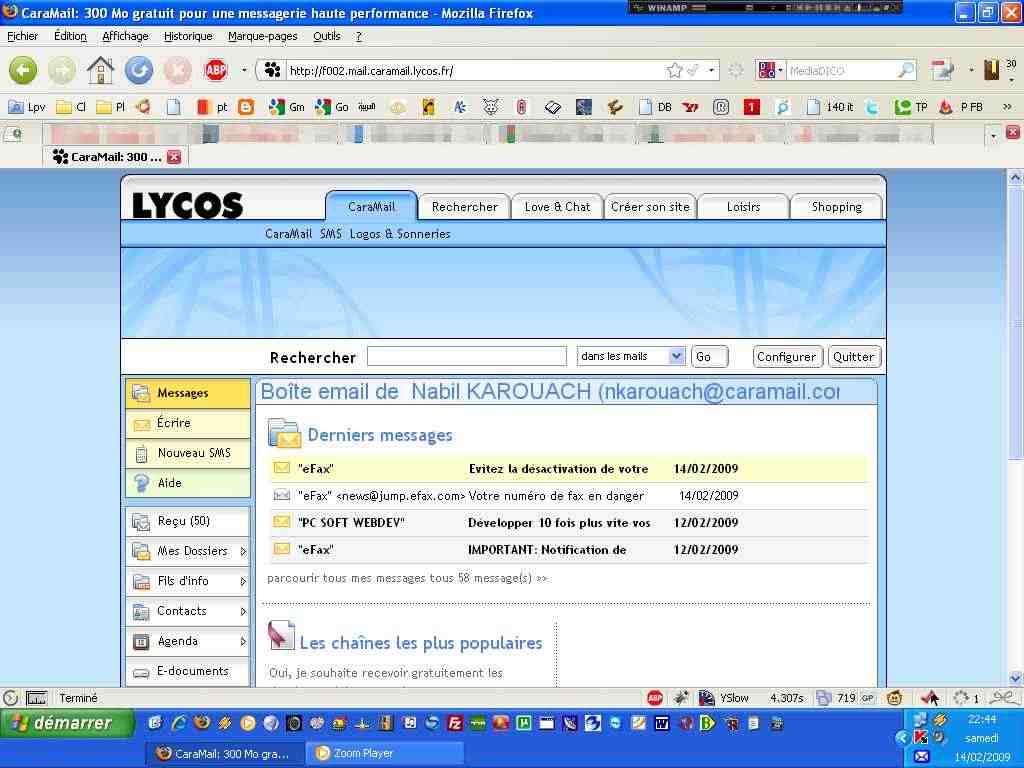This screenshot has width=1024, height=768.
Task: Open the 140 it bookmark
Action: (x=830, y=106)
